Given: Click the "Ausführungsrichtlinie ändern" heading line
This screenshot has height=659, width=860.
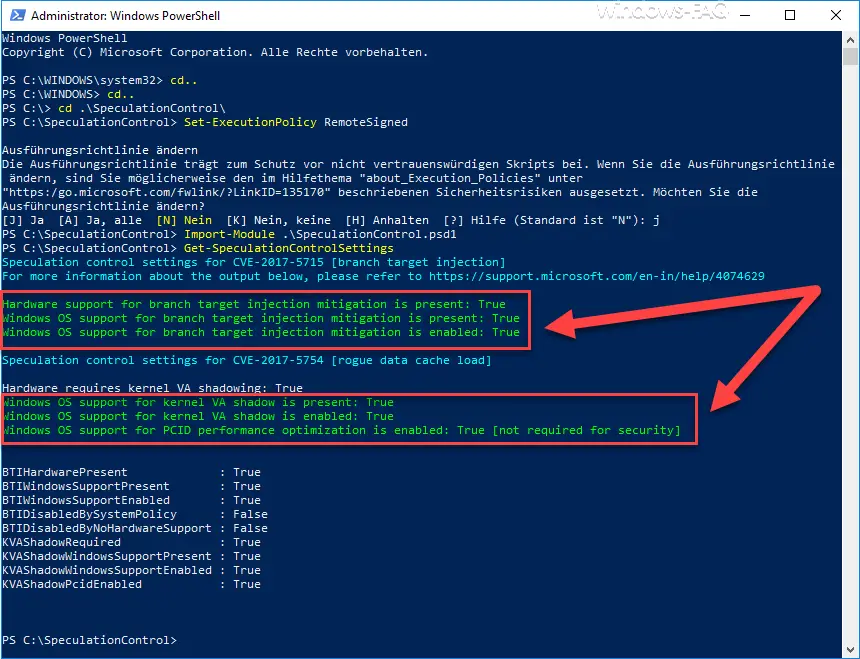Looking at the screenshot, I should 100,150.
